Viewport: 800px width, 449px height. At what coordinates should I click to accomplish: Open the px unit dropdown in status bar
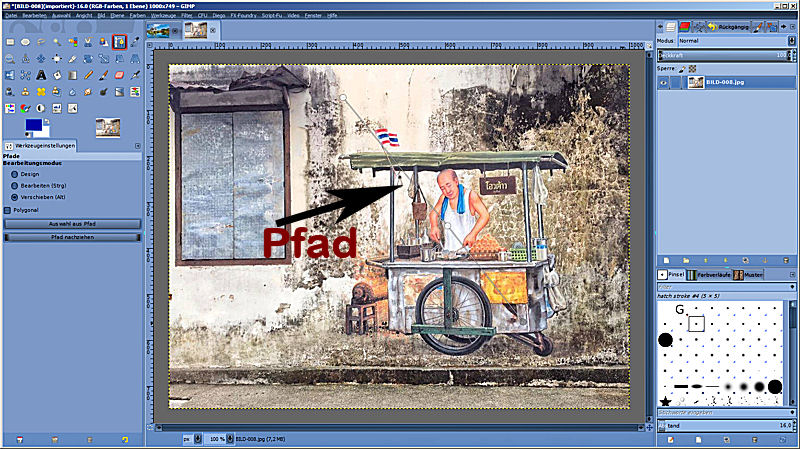coord(197,439)
